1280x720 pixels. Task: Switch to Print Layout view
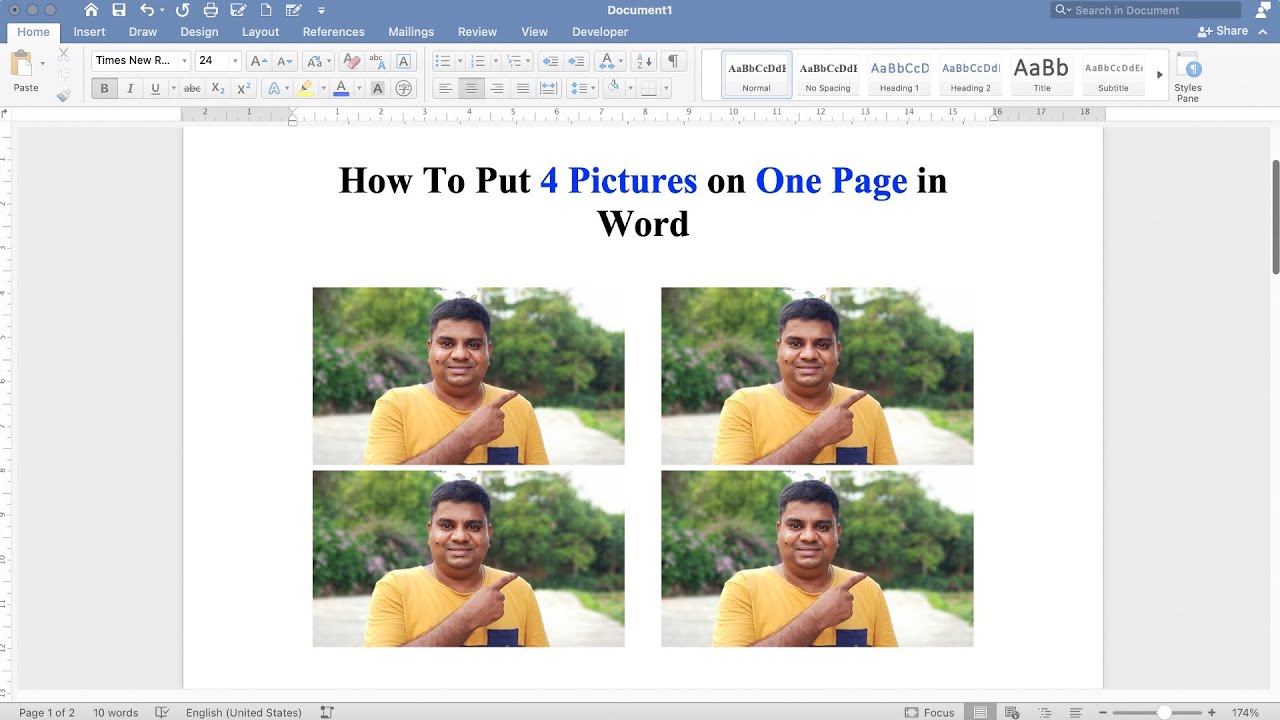[980, 712]
